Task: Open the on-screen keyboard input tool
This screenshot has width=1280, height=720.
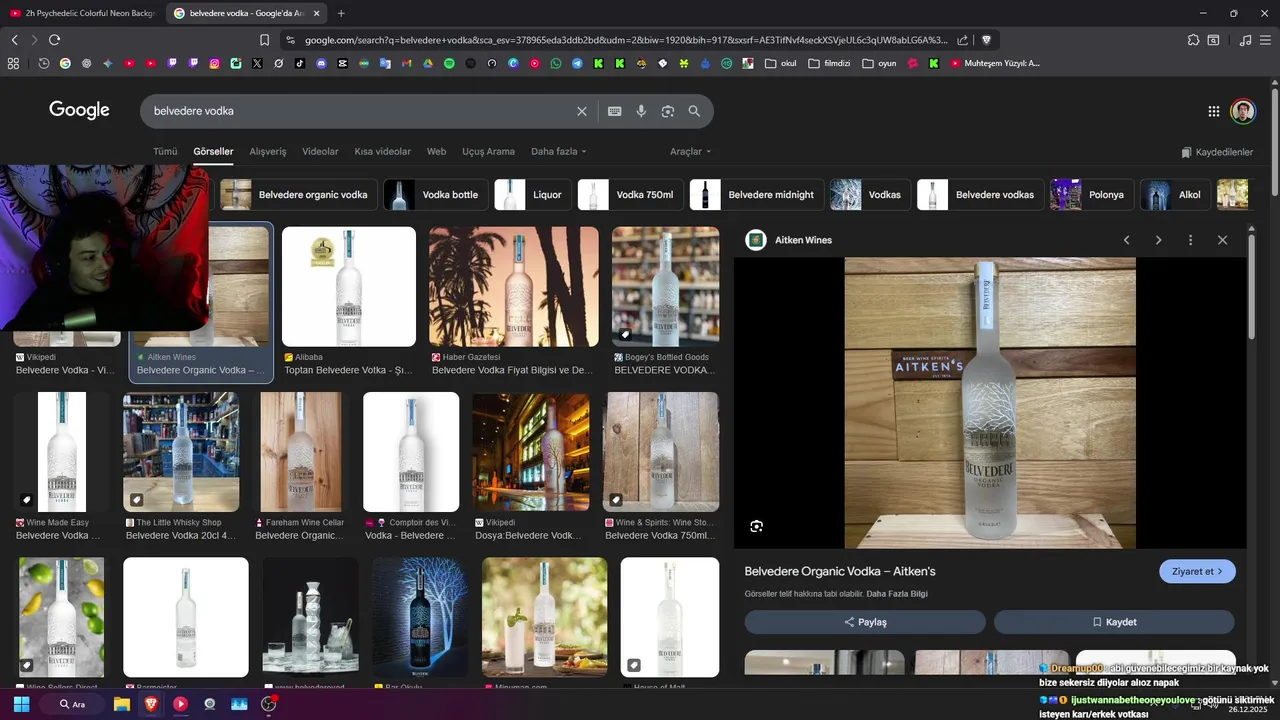Action: [614, 111]
